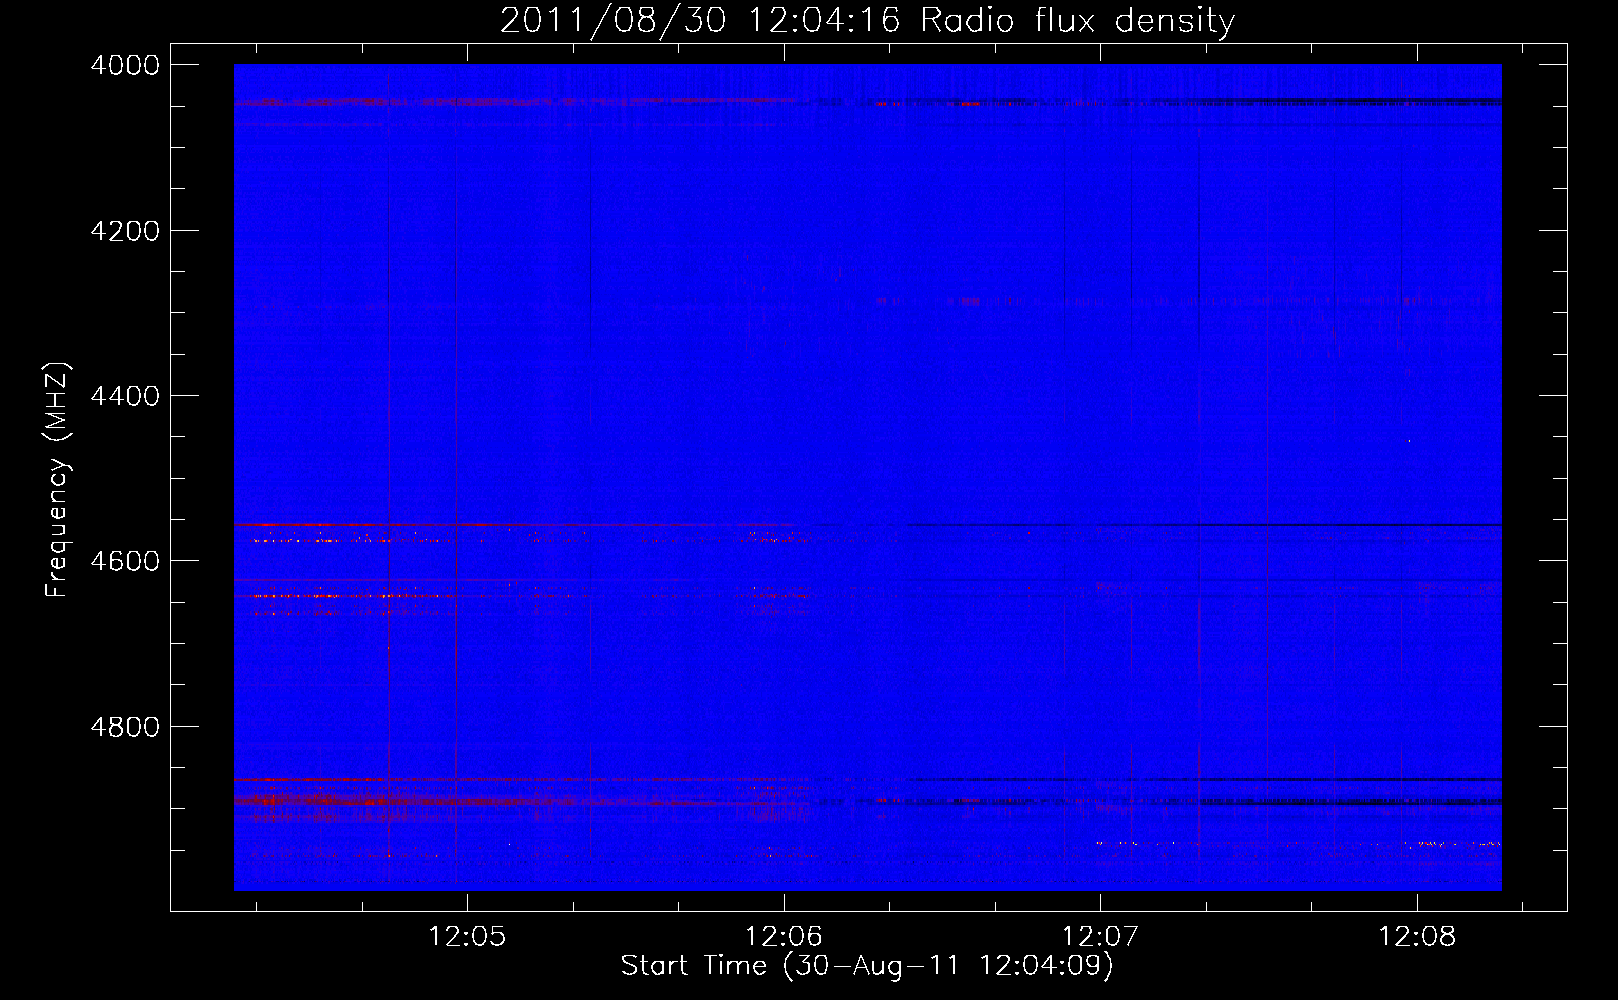The width and height of the screenshot is (1618, 1000).
Task: Select the 4400 frequency tick label
Action: [x=125, y=396]
